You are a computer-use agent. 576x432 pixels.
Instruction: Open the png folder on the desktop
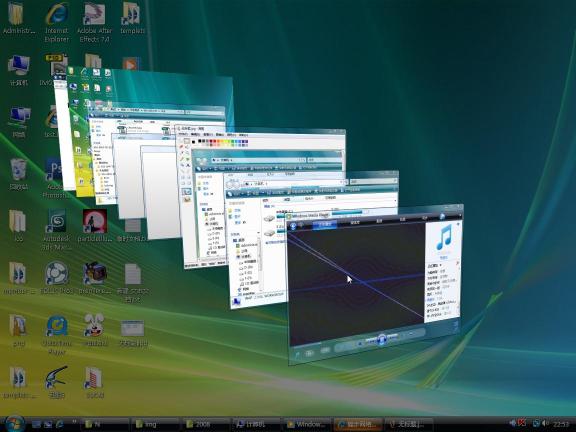pos(18,330)
